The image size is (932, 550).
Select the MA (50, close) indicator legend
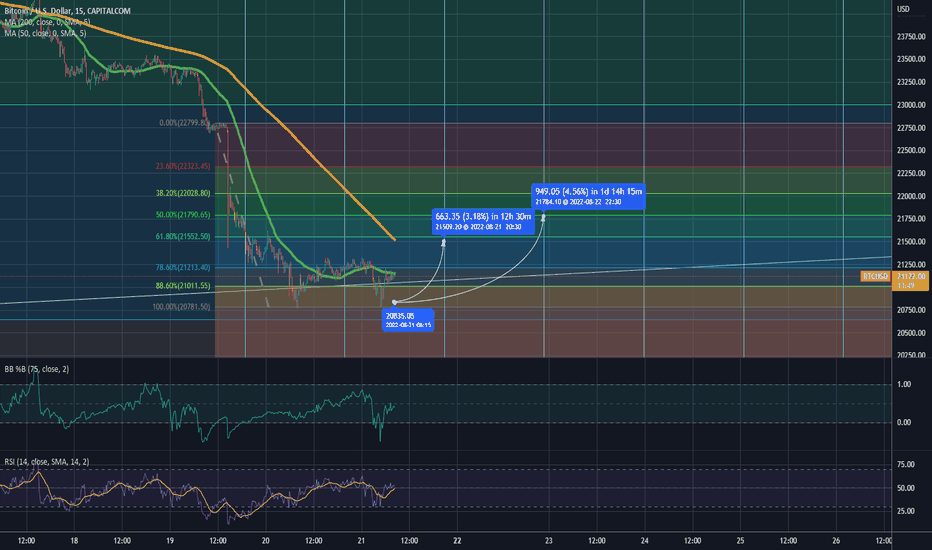pos(45,33)
